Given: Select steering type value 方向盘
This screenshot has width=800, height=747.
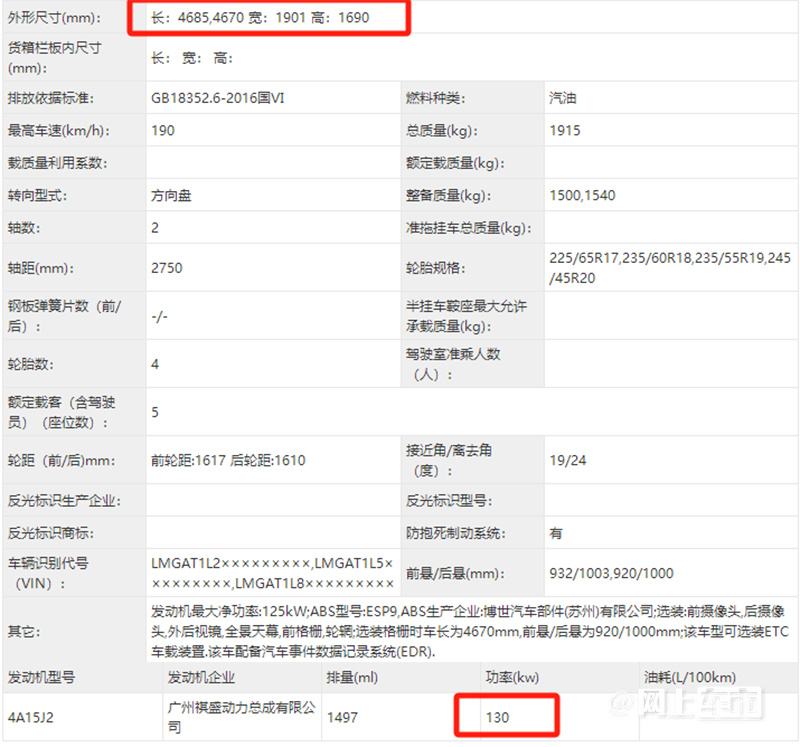Looking at the screenshot, I should point(171,195).
